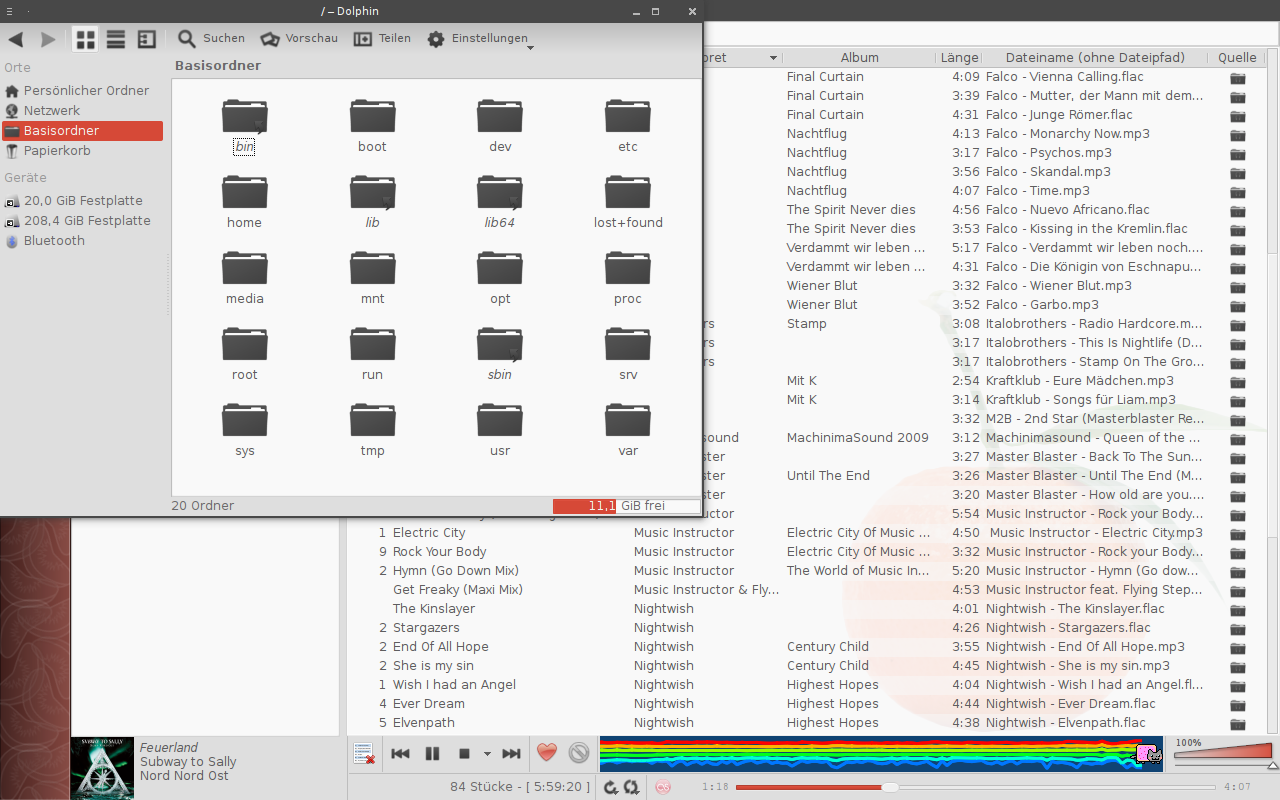Screen dimensions: 1280x800
Task: Click Teilen to split the Dolphin view
Action: (382, 39)
